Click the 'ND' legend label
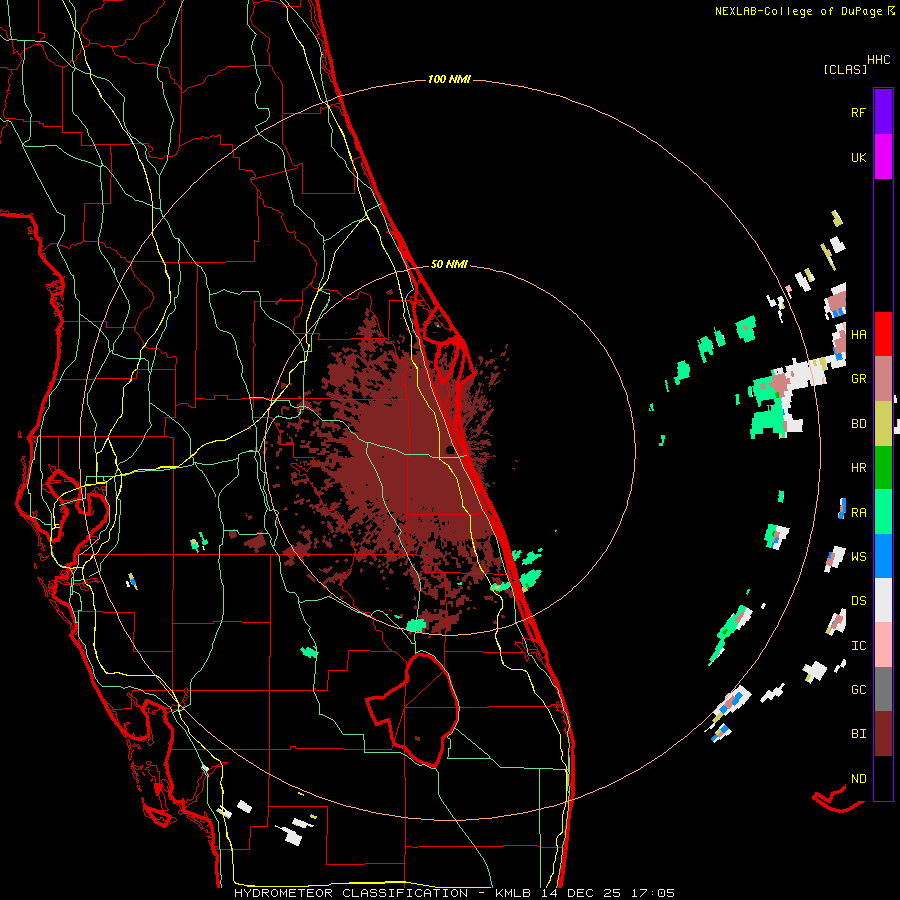Screen dimensions: 900x900 click(x=858, y=779)
